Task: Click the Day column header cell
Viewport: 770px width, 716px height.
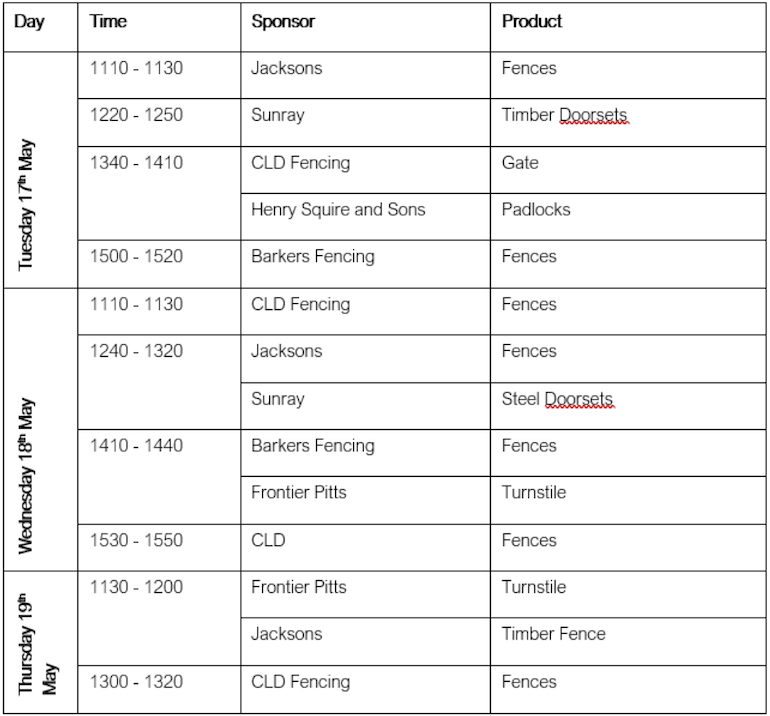Action: pos(40,27)
